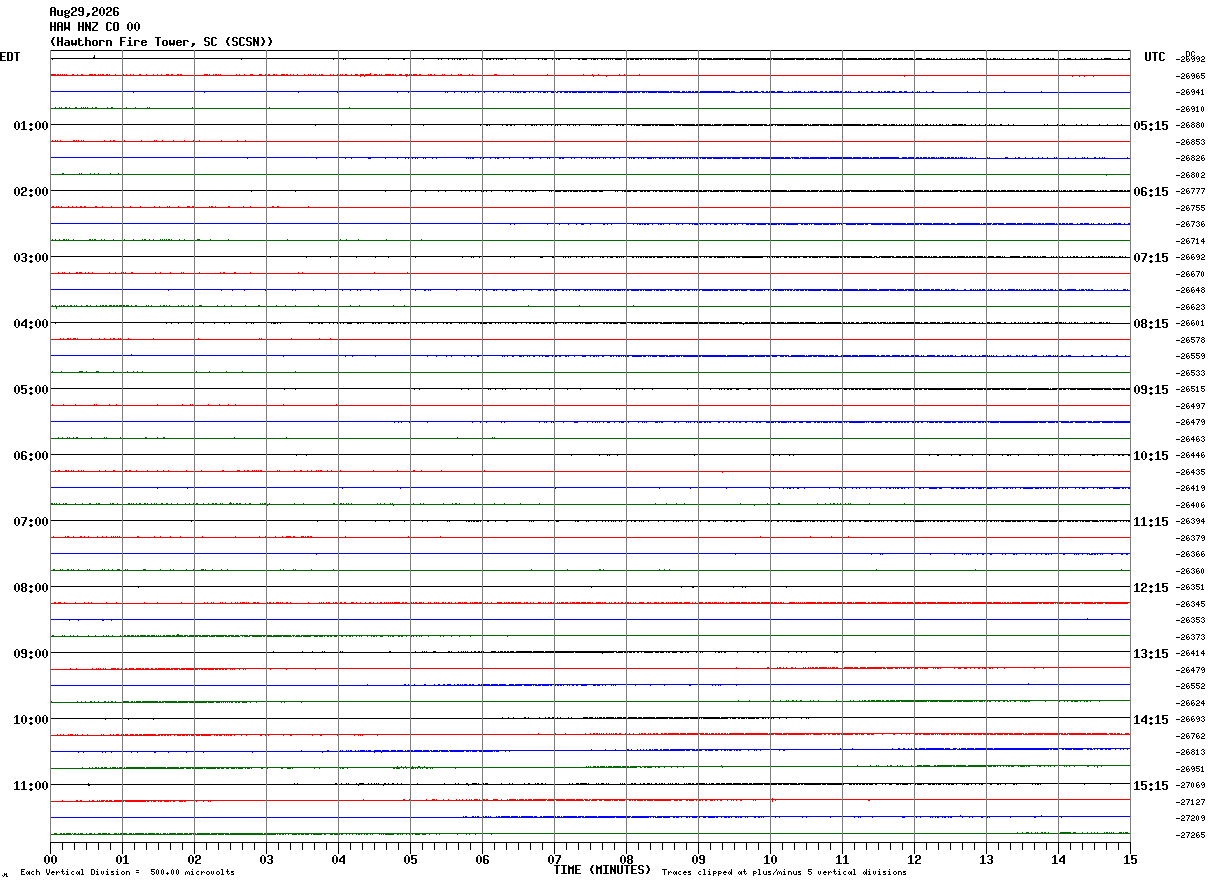Click the red trace at 08:15 EDT
The height and width of the screenshot is (886, 1210).
coord(590,603)
